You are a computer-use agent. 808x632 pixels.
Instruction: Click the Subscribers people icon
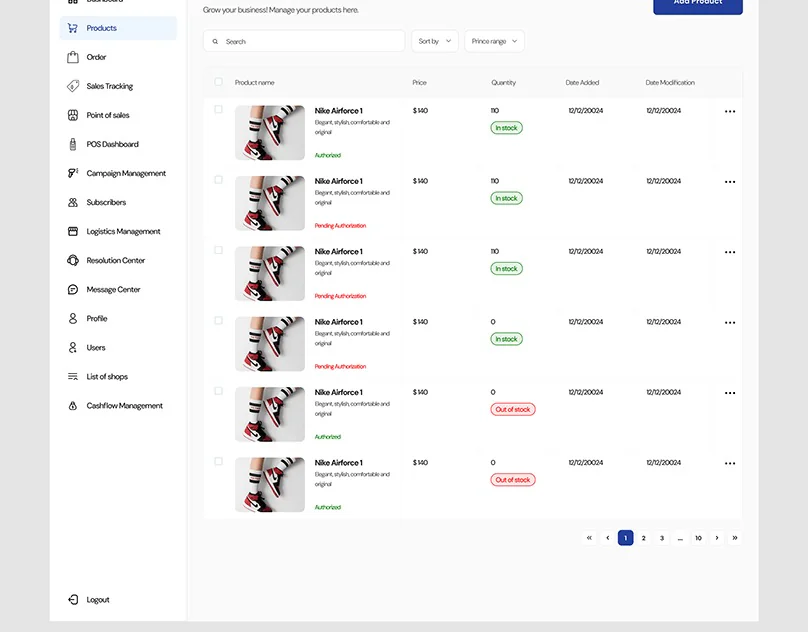(73, 202)
